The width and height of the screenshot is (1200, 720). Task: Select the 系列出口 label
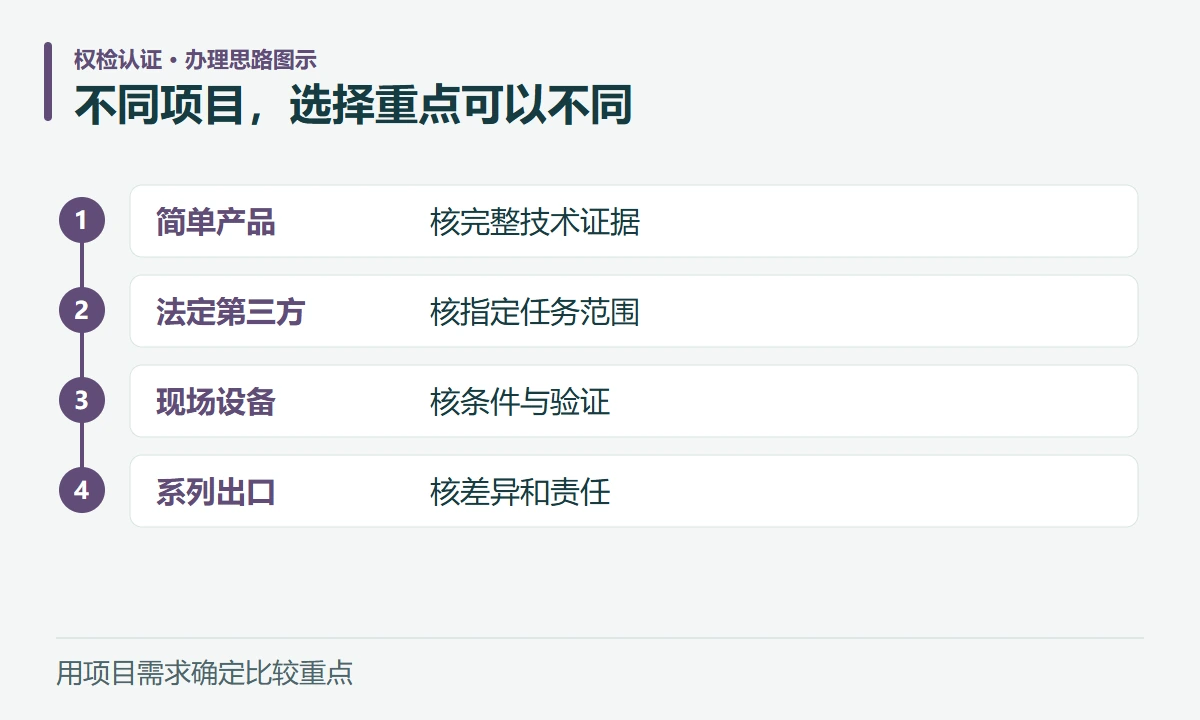216,492
